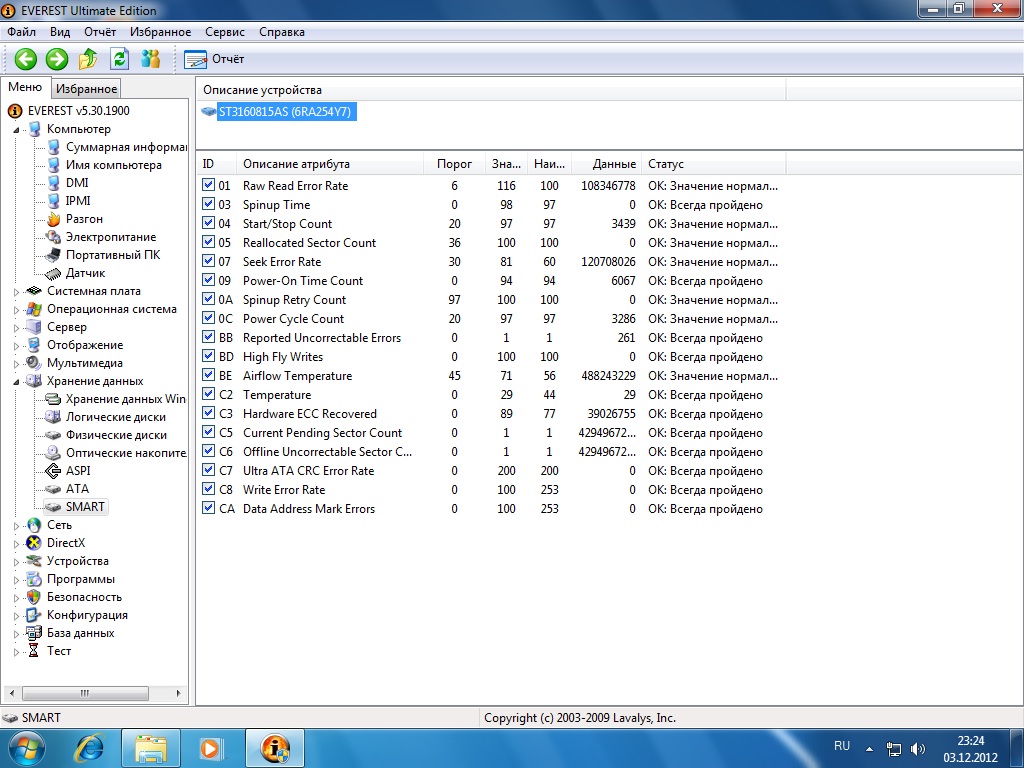The height and width of the screenshot is (768, 1024).
Task: Select the SMART tree icon
Action: point(53,507)
